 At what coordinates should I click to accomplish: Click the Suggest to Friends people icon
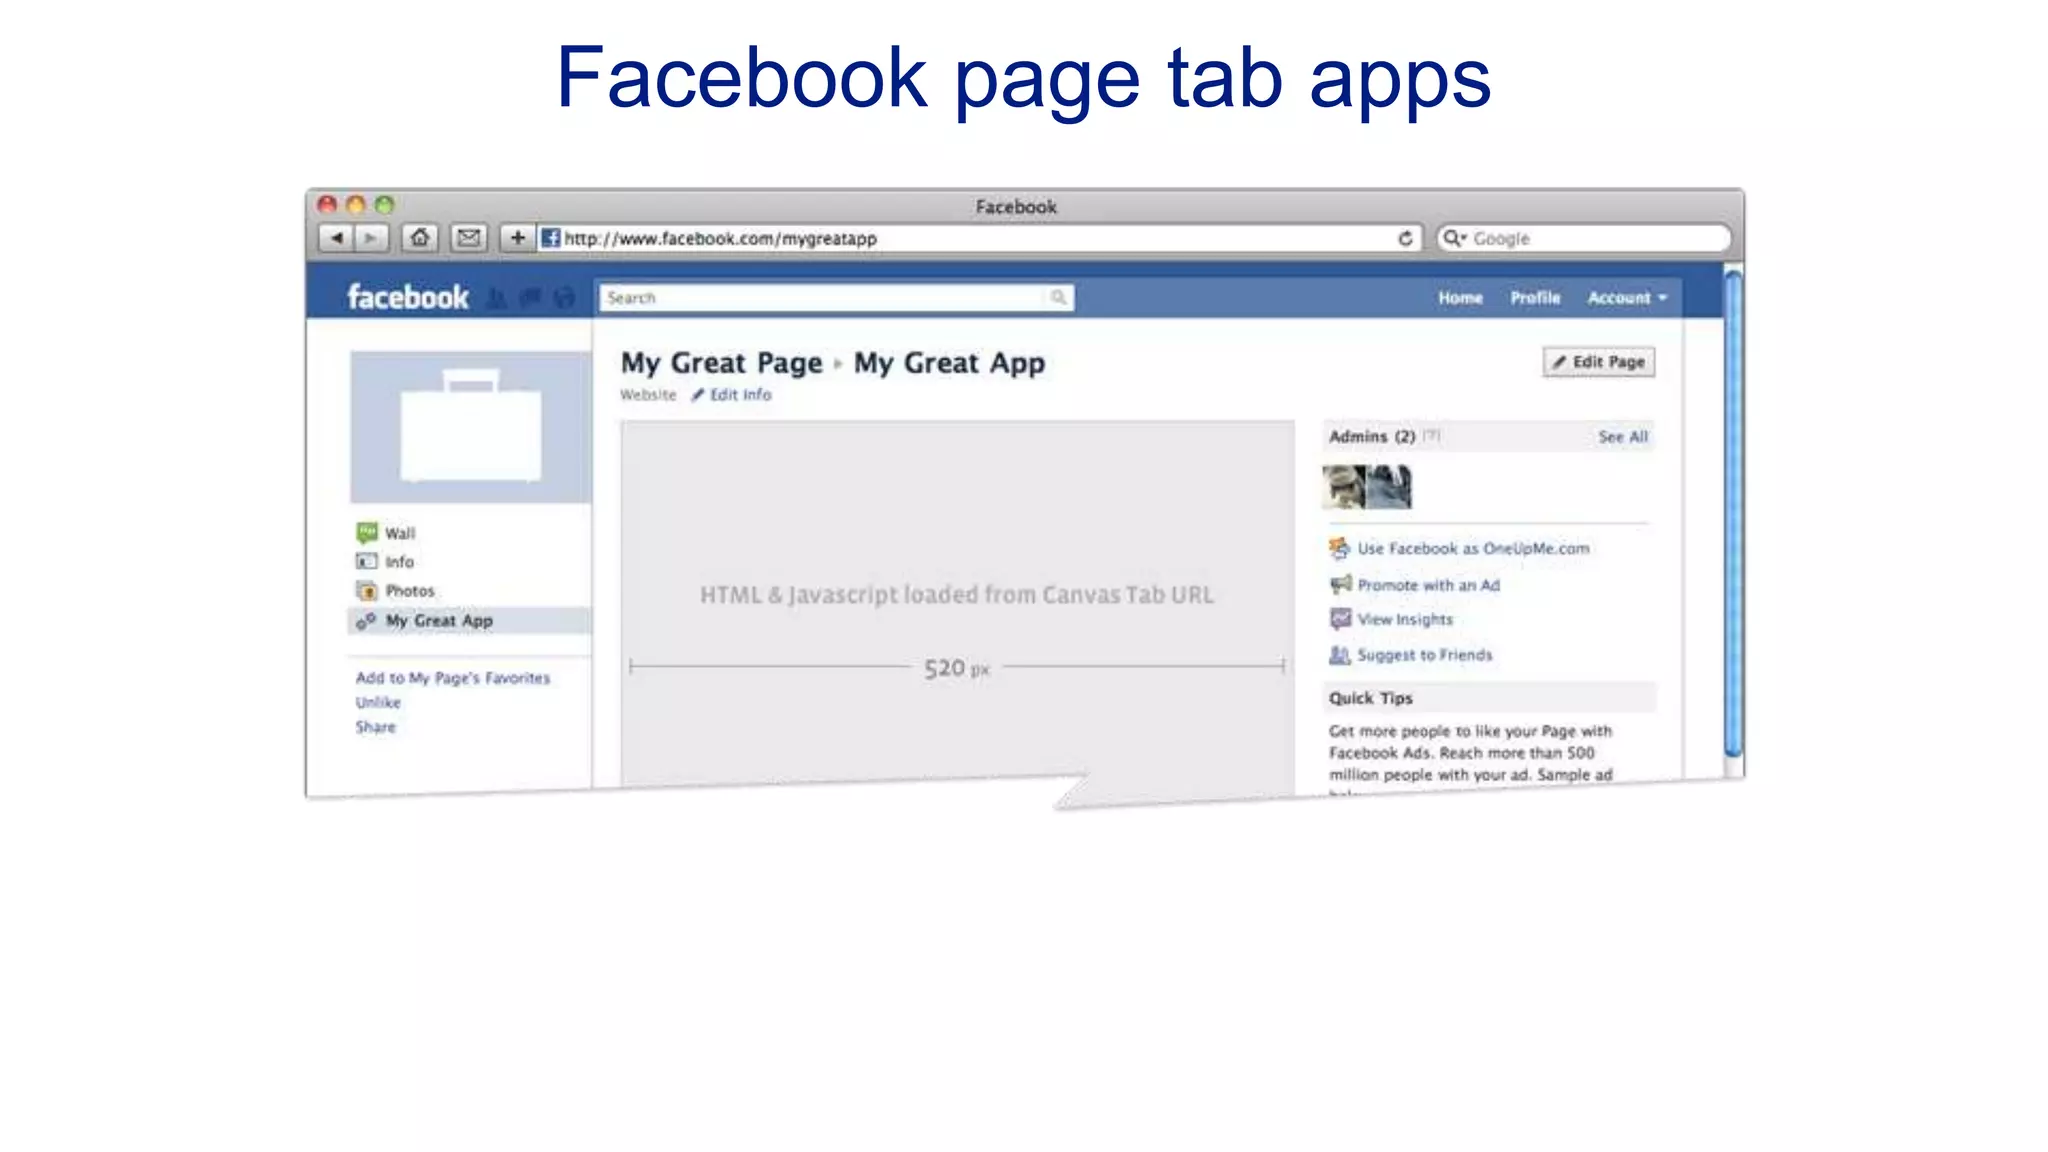1340,655
